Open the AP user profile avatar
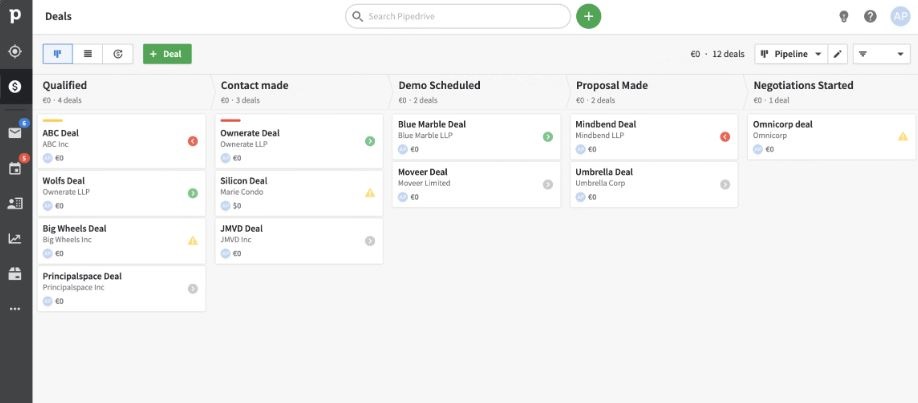918x403 pixels. click(900, 16)
